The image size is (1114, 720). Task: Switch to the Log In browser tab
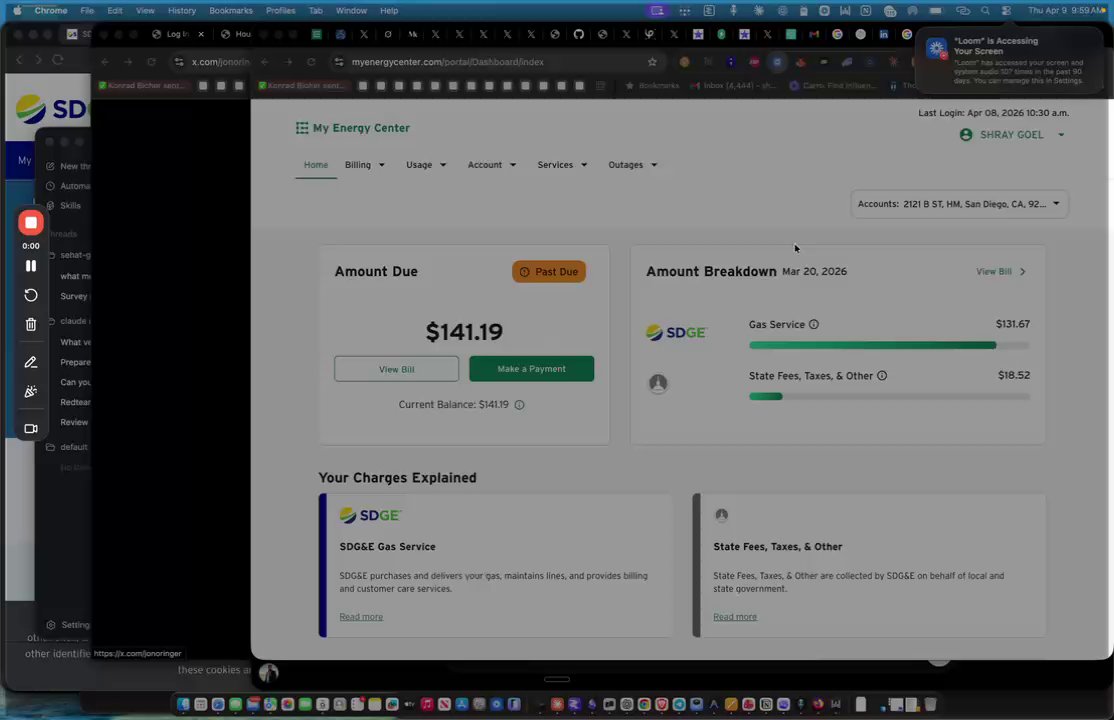(171, 34)
